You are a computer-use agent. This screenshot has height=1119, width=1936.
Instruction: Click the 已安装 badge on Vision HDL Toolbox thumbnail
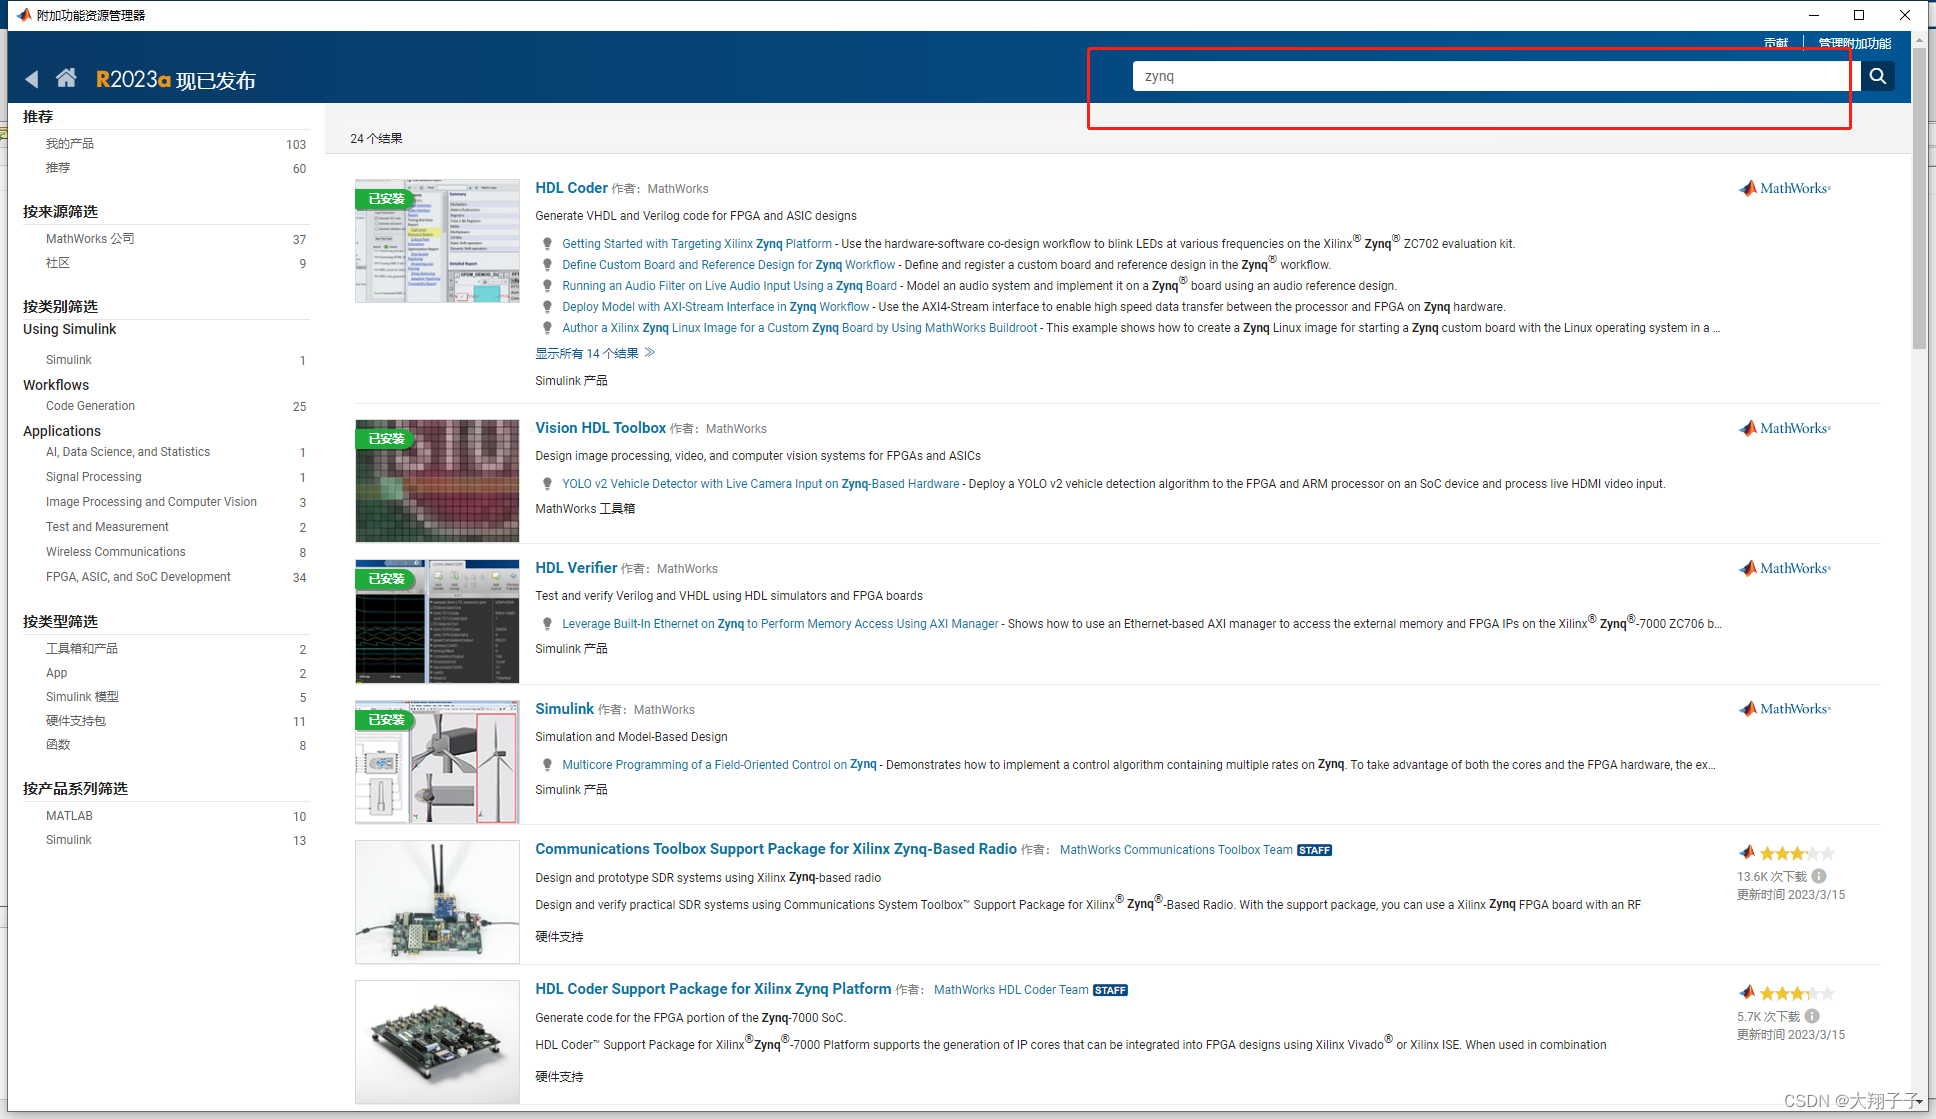(x=384, y=438)
